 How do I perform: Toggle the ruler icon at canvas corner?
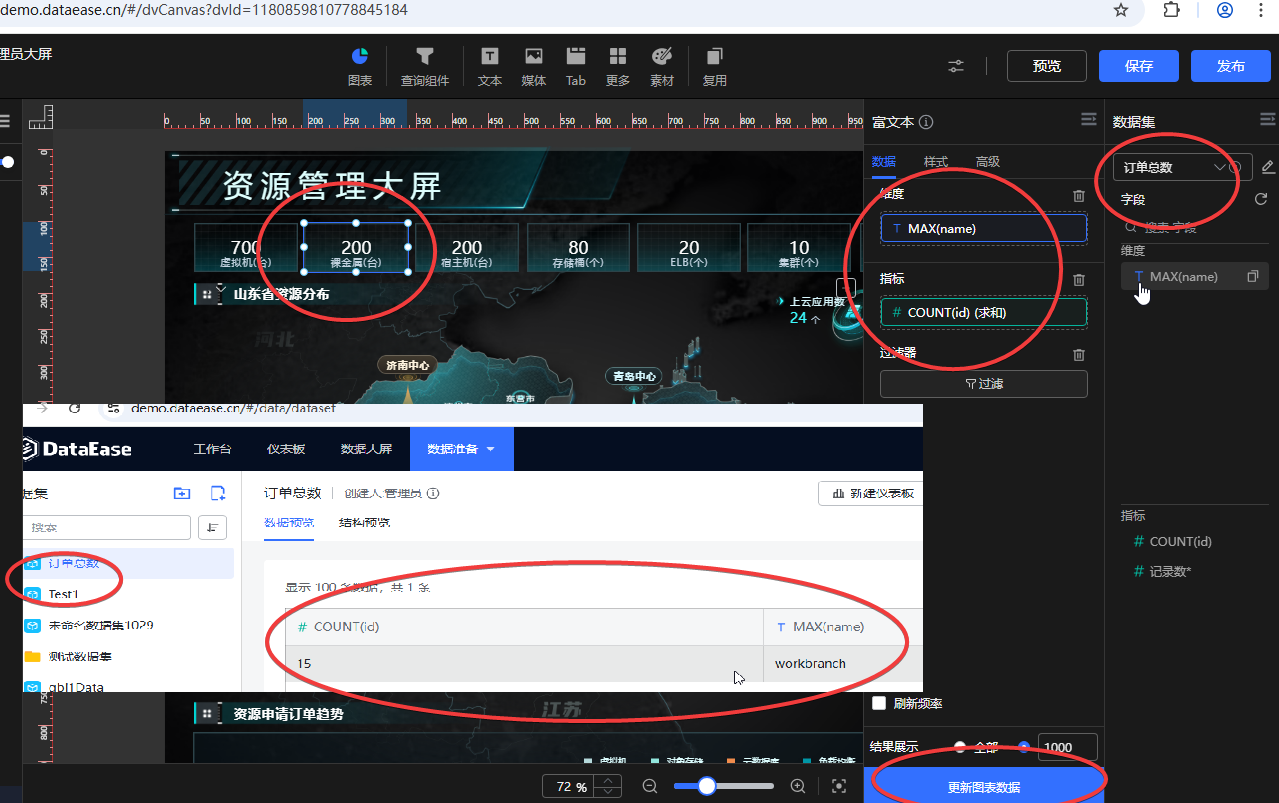pos(40,117)
